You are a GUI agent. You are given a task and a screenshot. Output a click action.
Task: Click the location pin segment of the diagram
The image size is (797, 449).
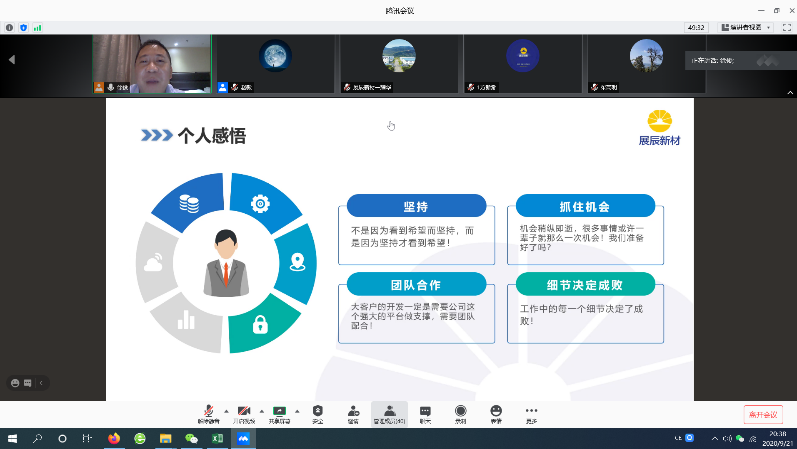pyautogui.click(x=298, y=262)
